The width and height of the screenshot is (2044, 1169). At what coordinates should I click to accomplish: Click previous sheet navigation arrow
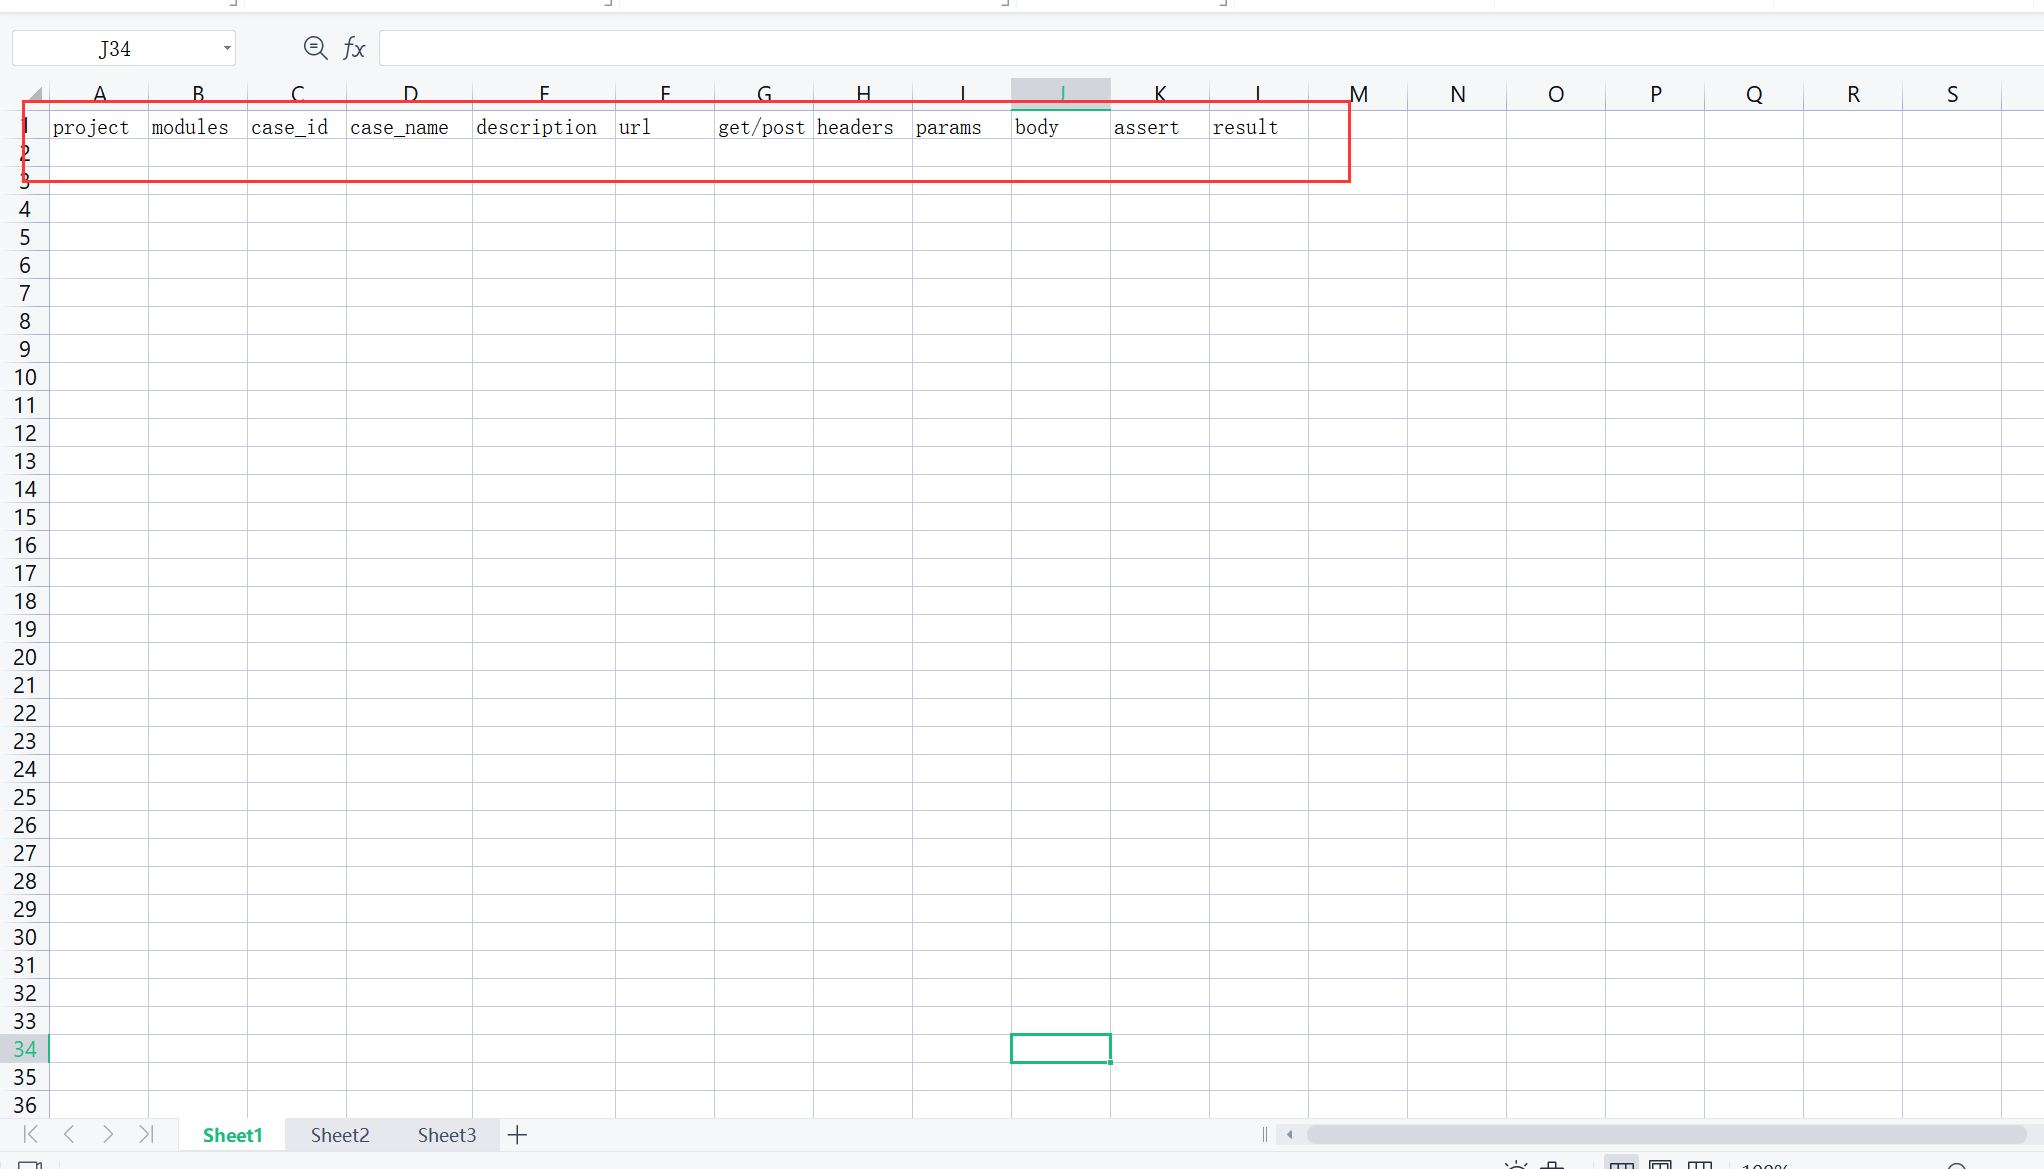(69, 1134)
